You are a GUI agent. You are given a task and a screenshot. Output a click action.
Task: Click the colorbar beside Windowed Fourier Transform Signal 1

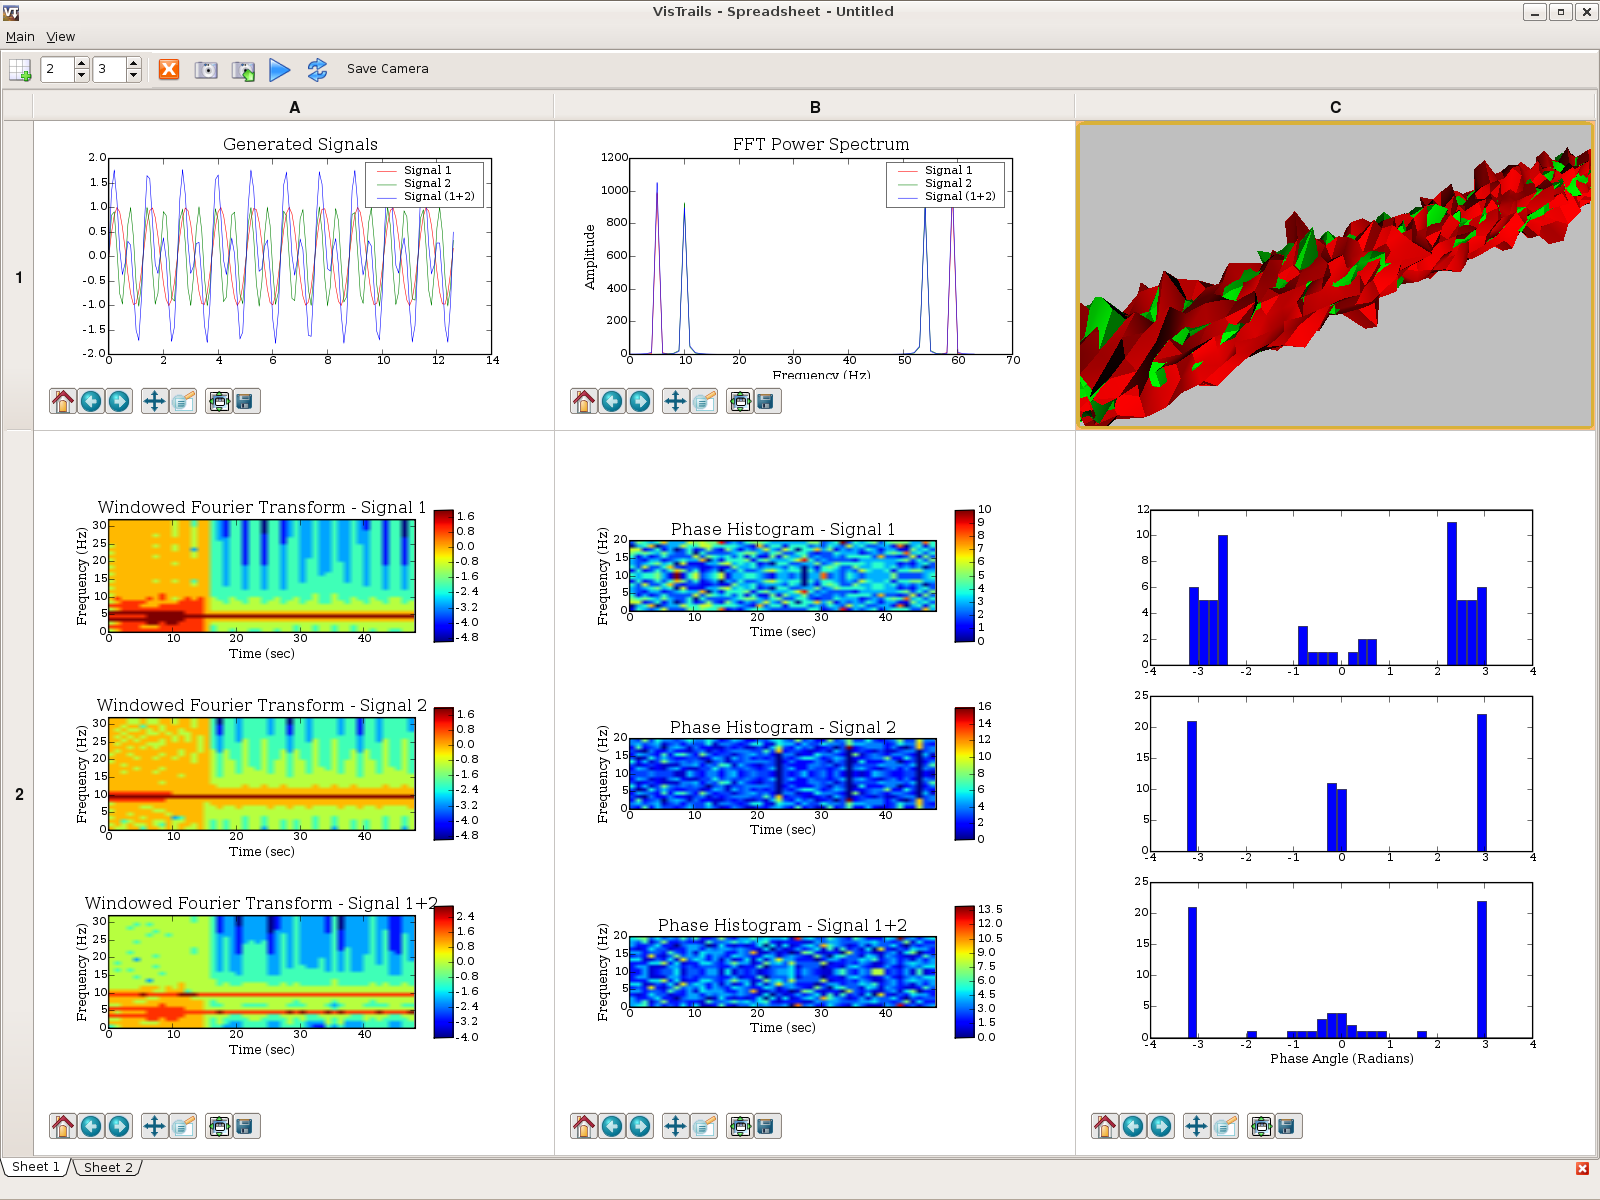tap(444, 575)
